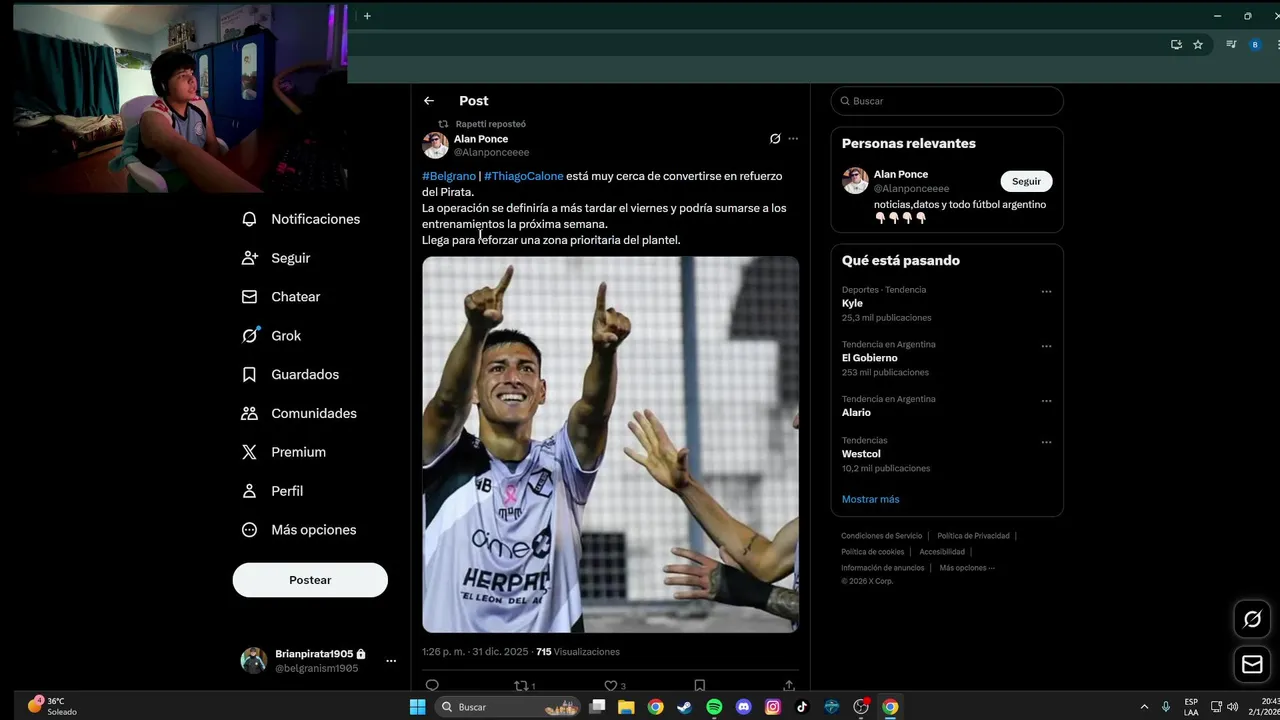Open more options for the Alario trend
This screenshot has height=720, width=1280.
pyautogui.click(x=1046, y=401)
